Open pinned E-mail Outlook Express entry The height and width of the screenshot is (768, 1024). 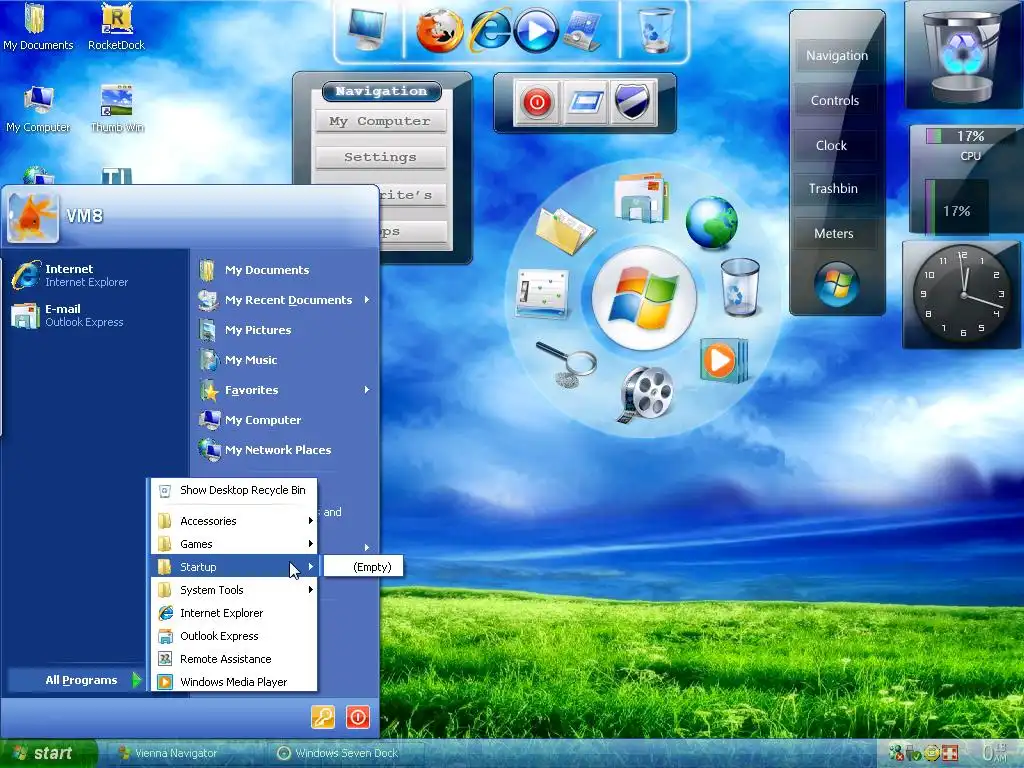coord(95,315)
